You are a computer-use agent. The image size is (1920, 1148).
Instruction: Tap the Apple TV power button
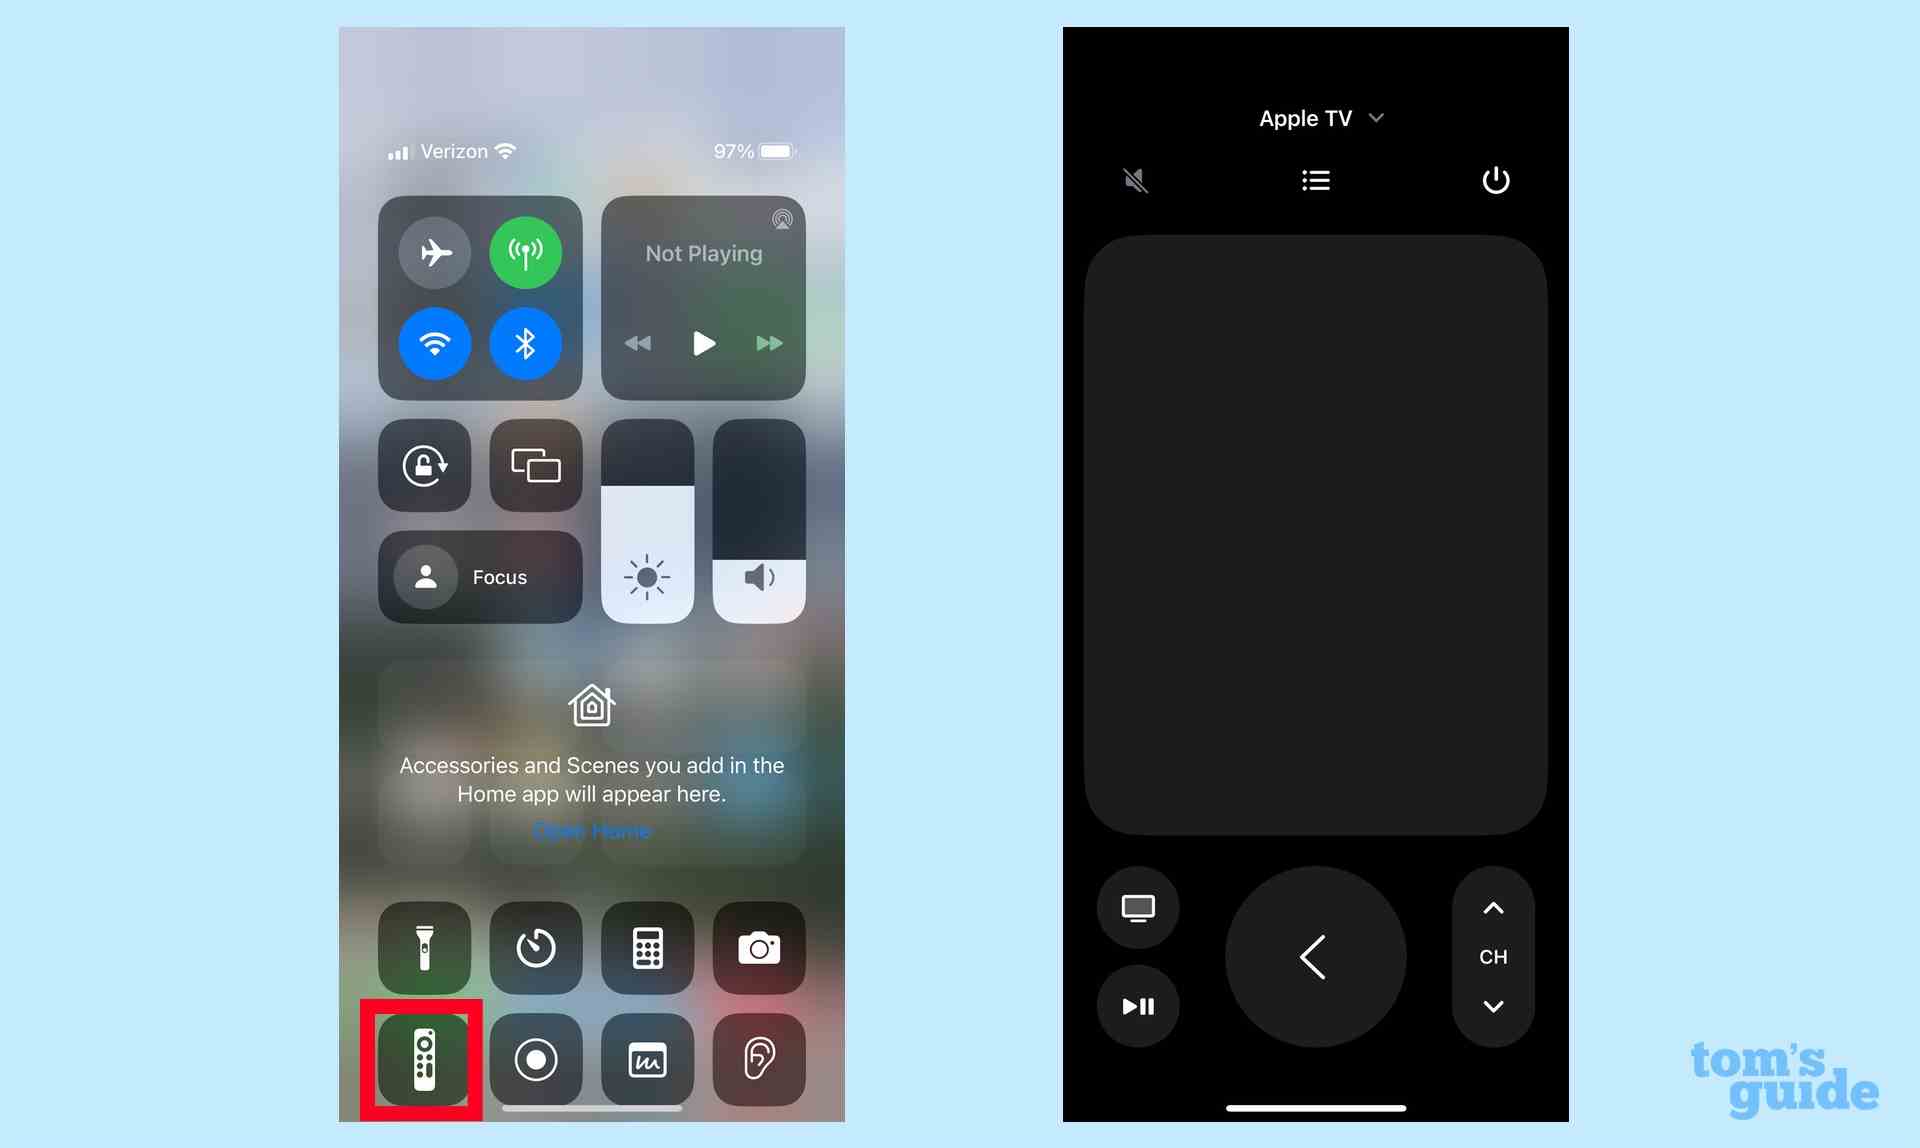pos(1496,180)
